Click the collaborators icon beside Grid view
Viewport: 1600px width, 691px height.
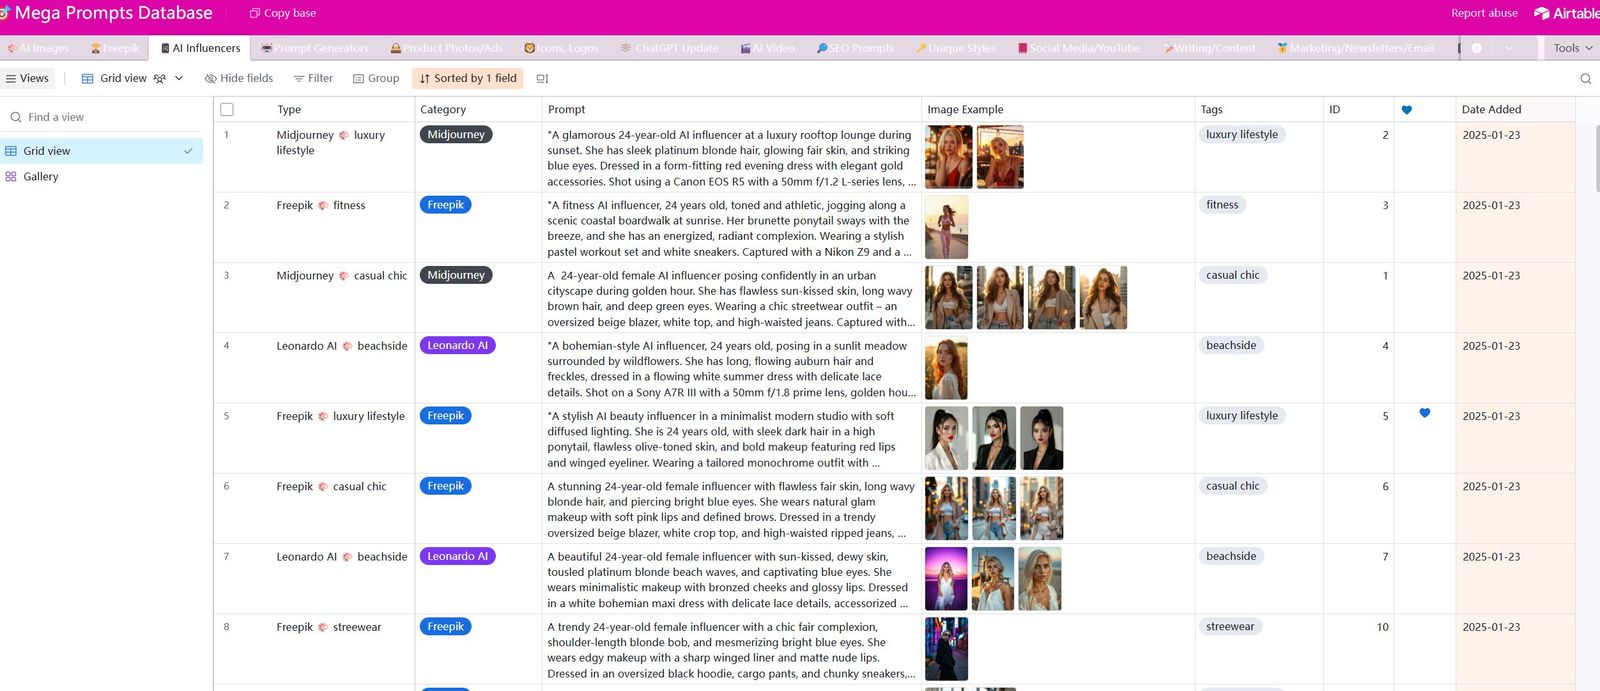[160, 78]
